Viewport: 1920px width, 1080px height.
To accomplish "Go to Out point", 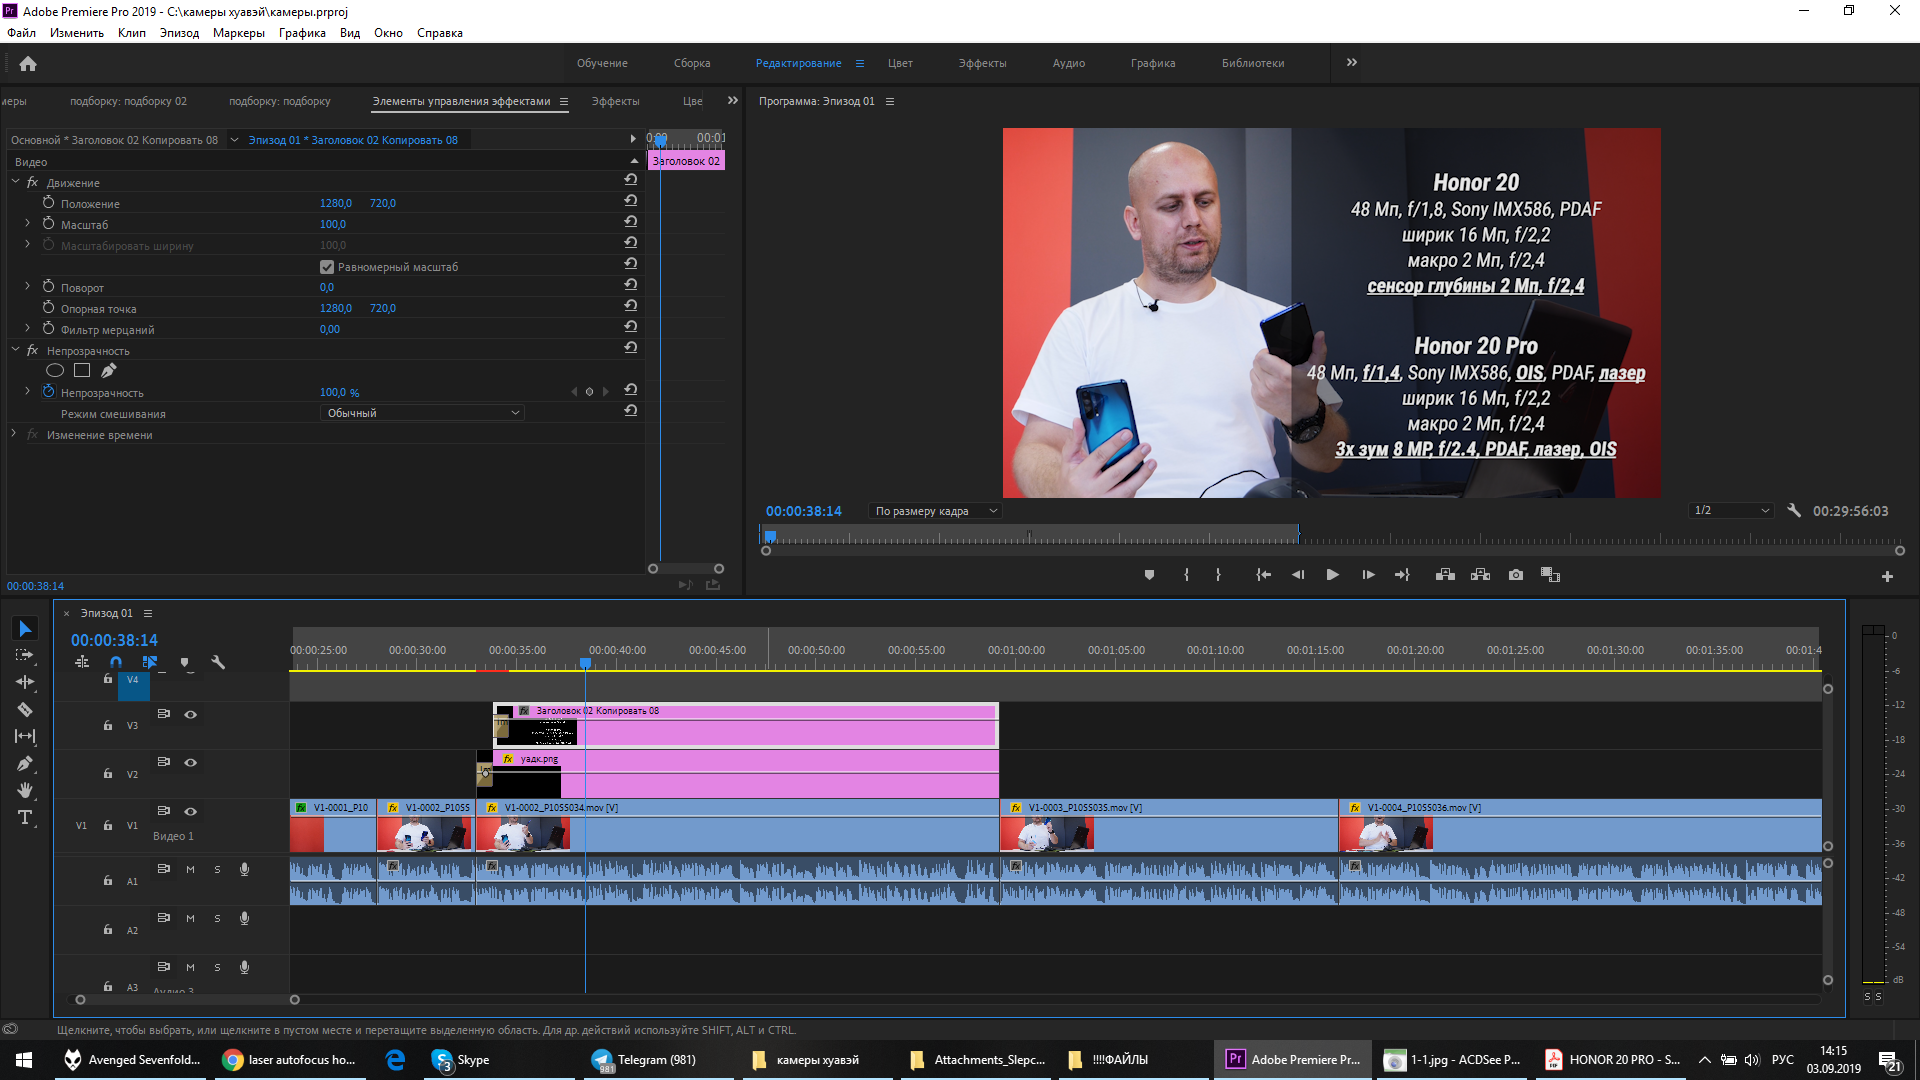I will 1402,575.
